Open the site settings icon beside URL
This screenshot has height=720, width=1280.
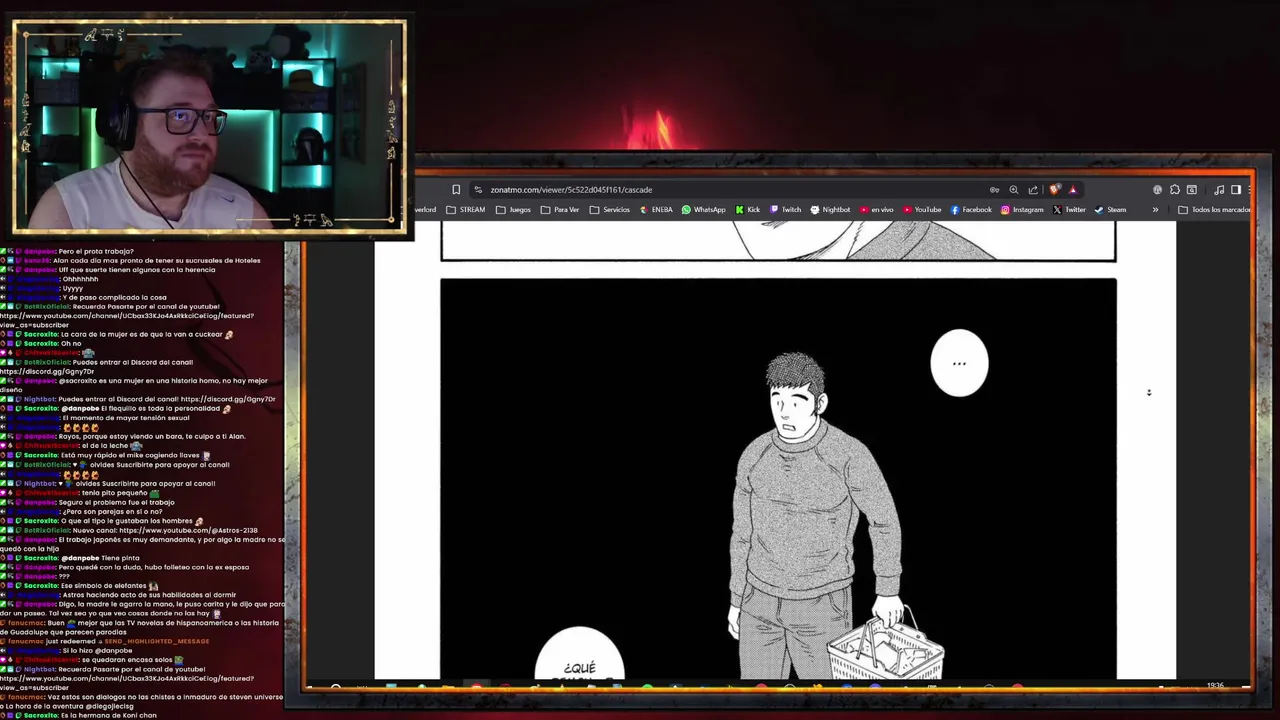[x=478, y=190]
